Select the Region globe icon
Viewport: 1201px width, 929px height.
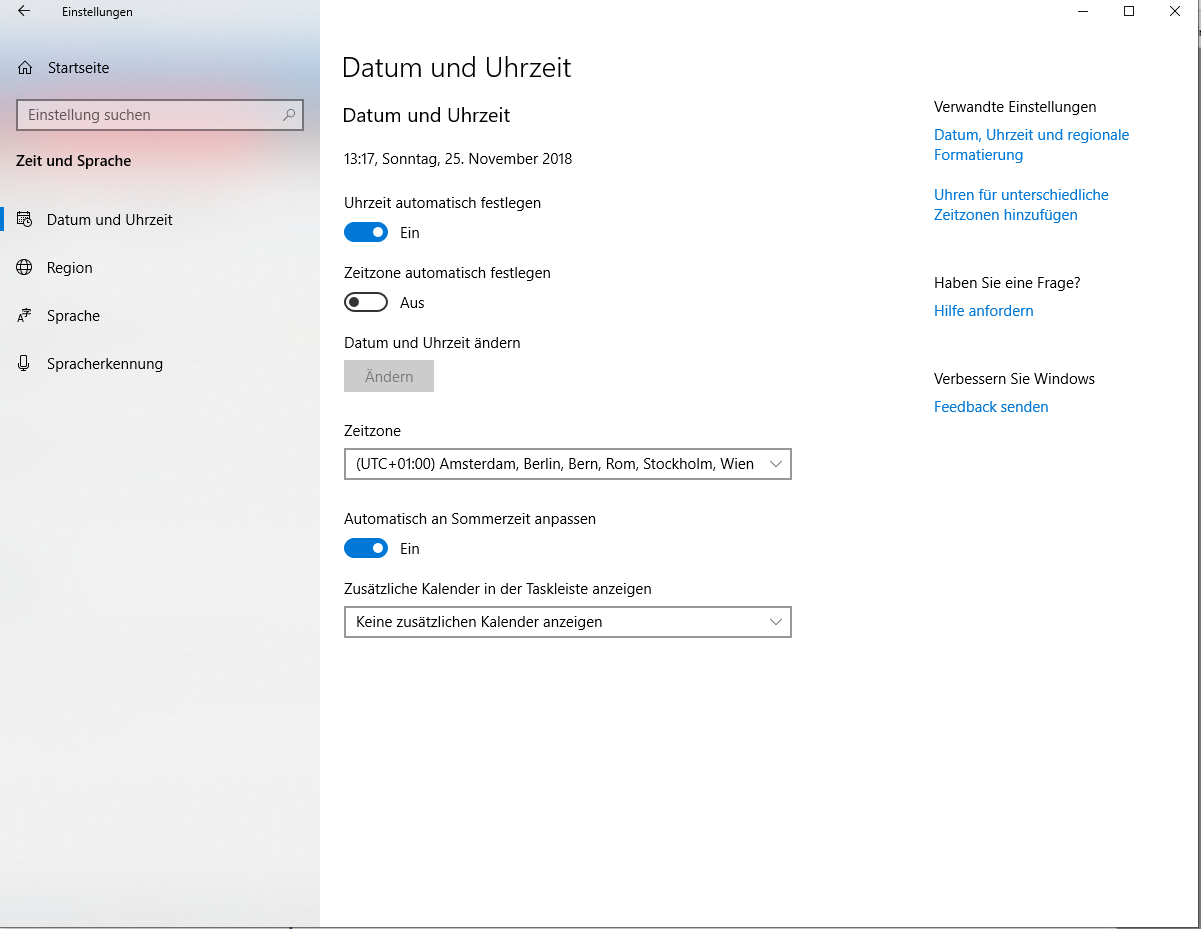pos(25,267)
